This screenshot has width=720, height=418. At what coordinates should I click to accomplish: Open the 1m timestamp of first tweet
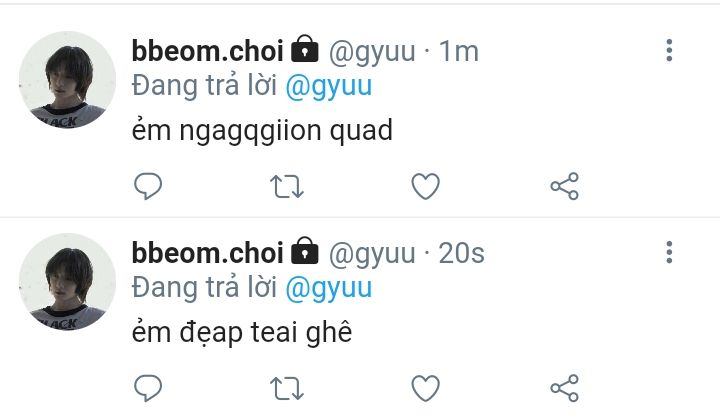tap(459, 51)
